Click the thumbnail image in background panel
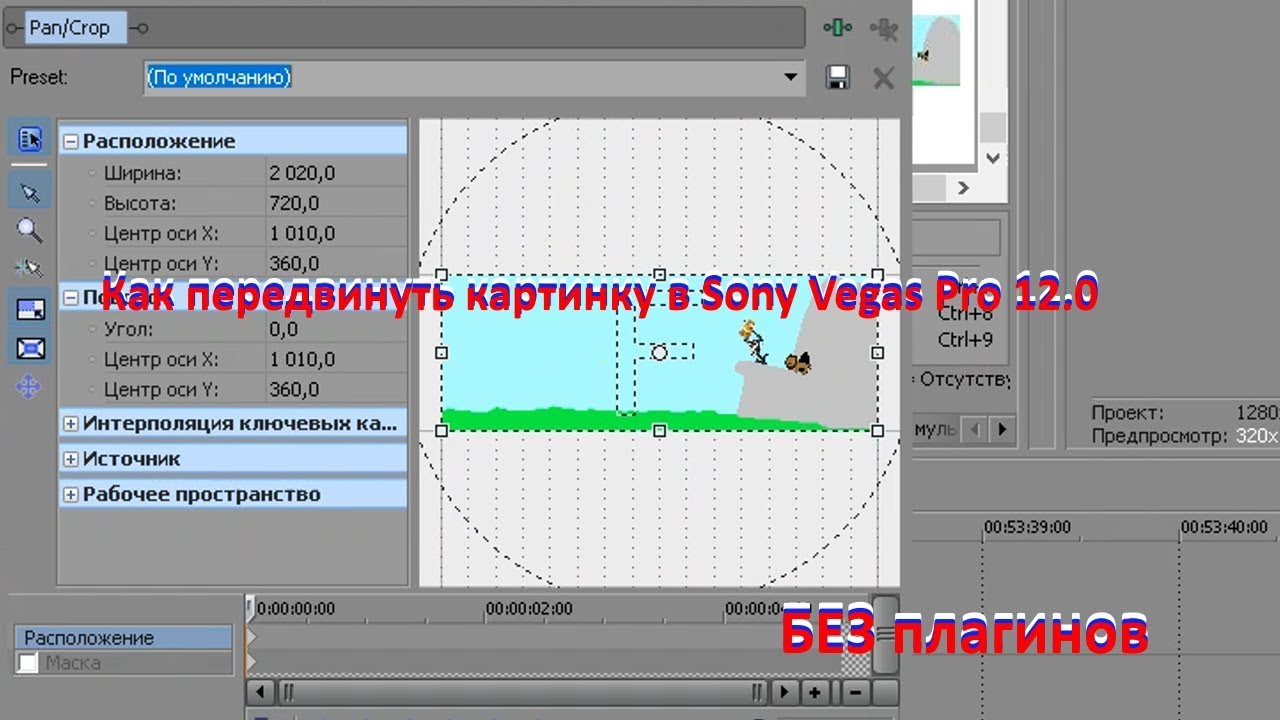Screen dimensions: 1280x720 pyautogui.click(x=937, y=50)
